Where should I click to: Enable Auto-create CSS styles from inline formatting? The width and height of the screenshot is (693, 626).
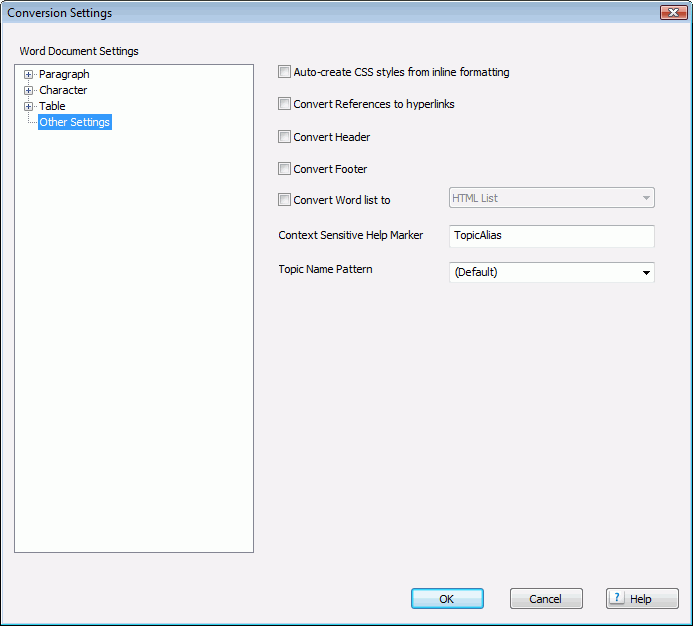coord(285,72)
